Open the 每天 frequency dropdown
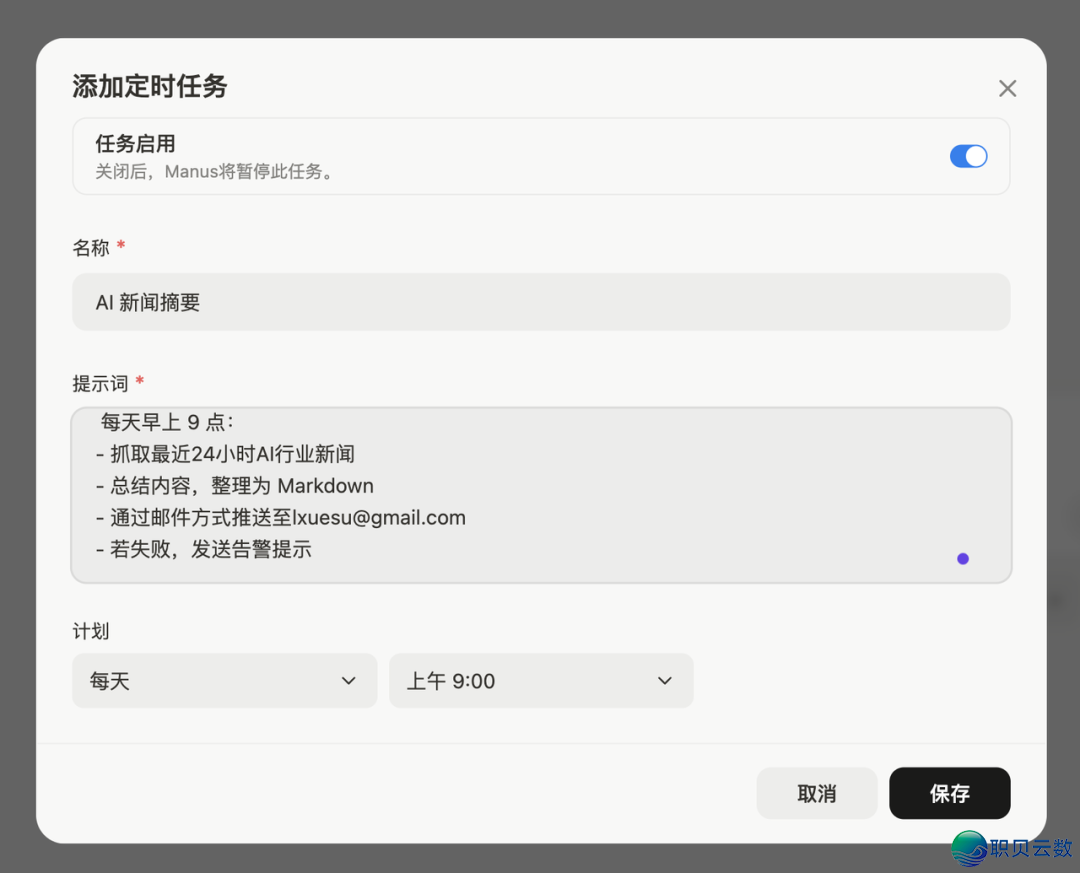Image resolution: width=1080 pixels, height=873 pixels. (x=224, y=681)
